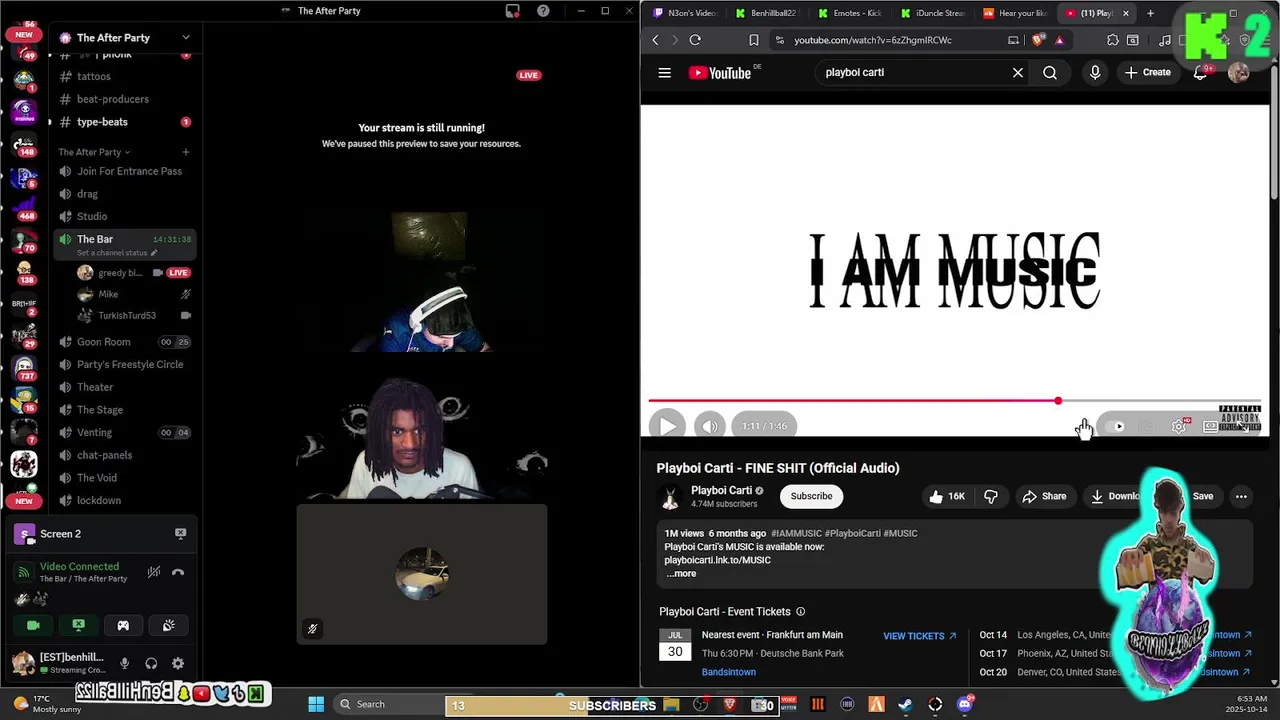This screenshot has height=720, width=1280.
Task: Open the Playboi Carti channel name
Action: click(x=721, y=490)
